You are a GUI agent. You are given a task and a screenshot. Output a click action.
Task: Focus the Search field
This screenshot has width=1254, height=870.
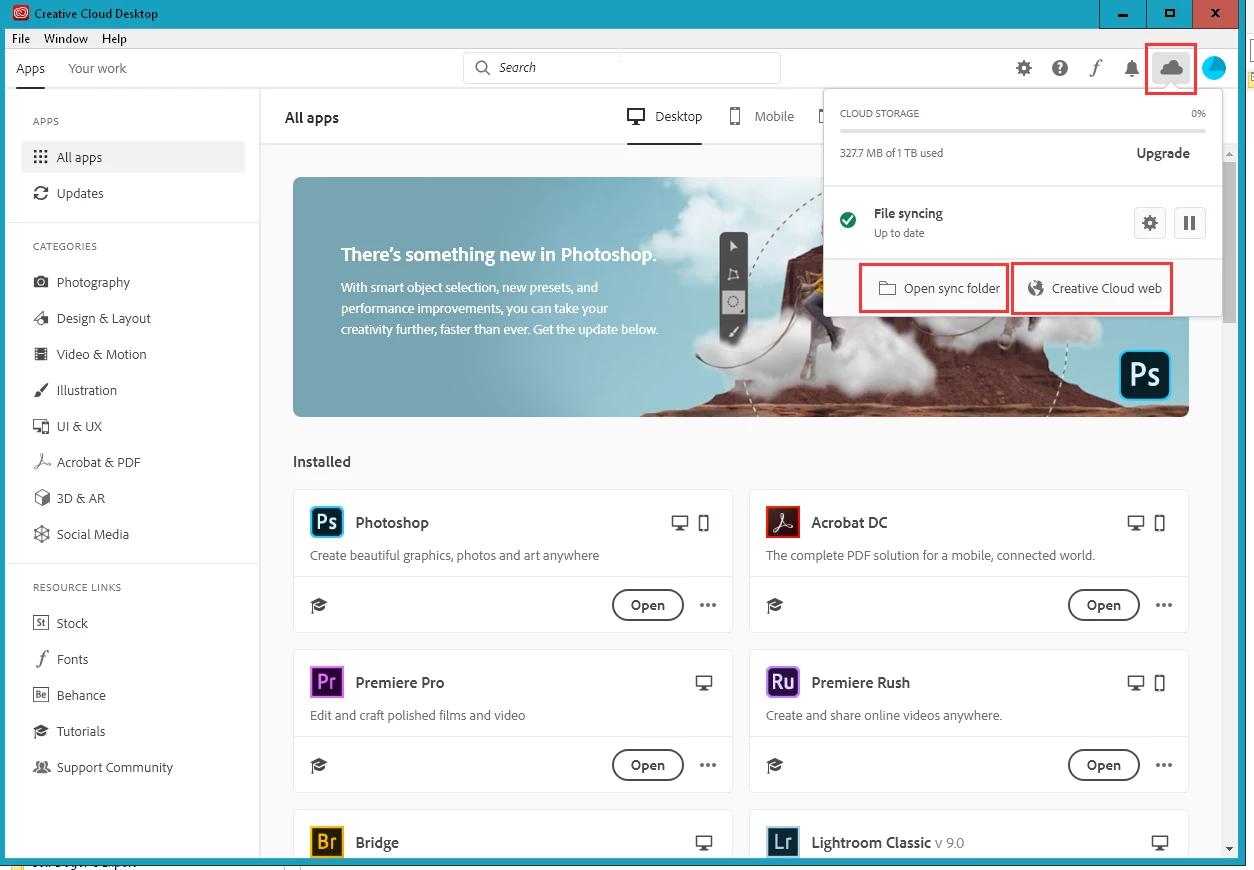tap(621, 68)
